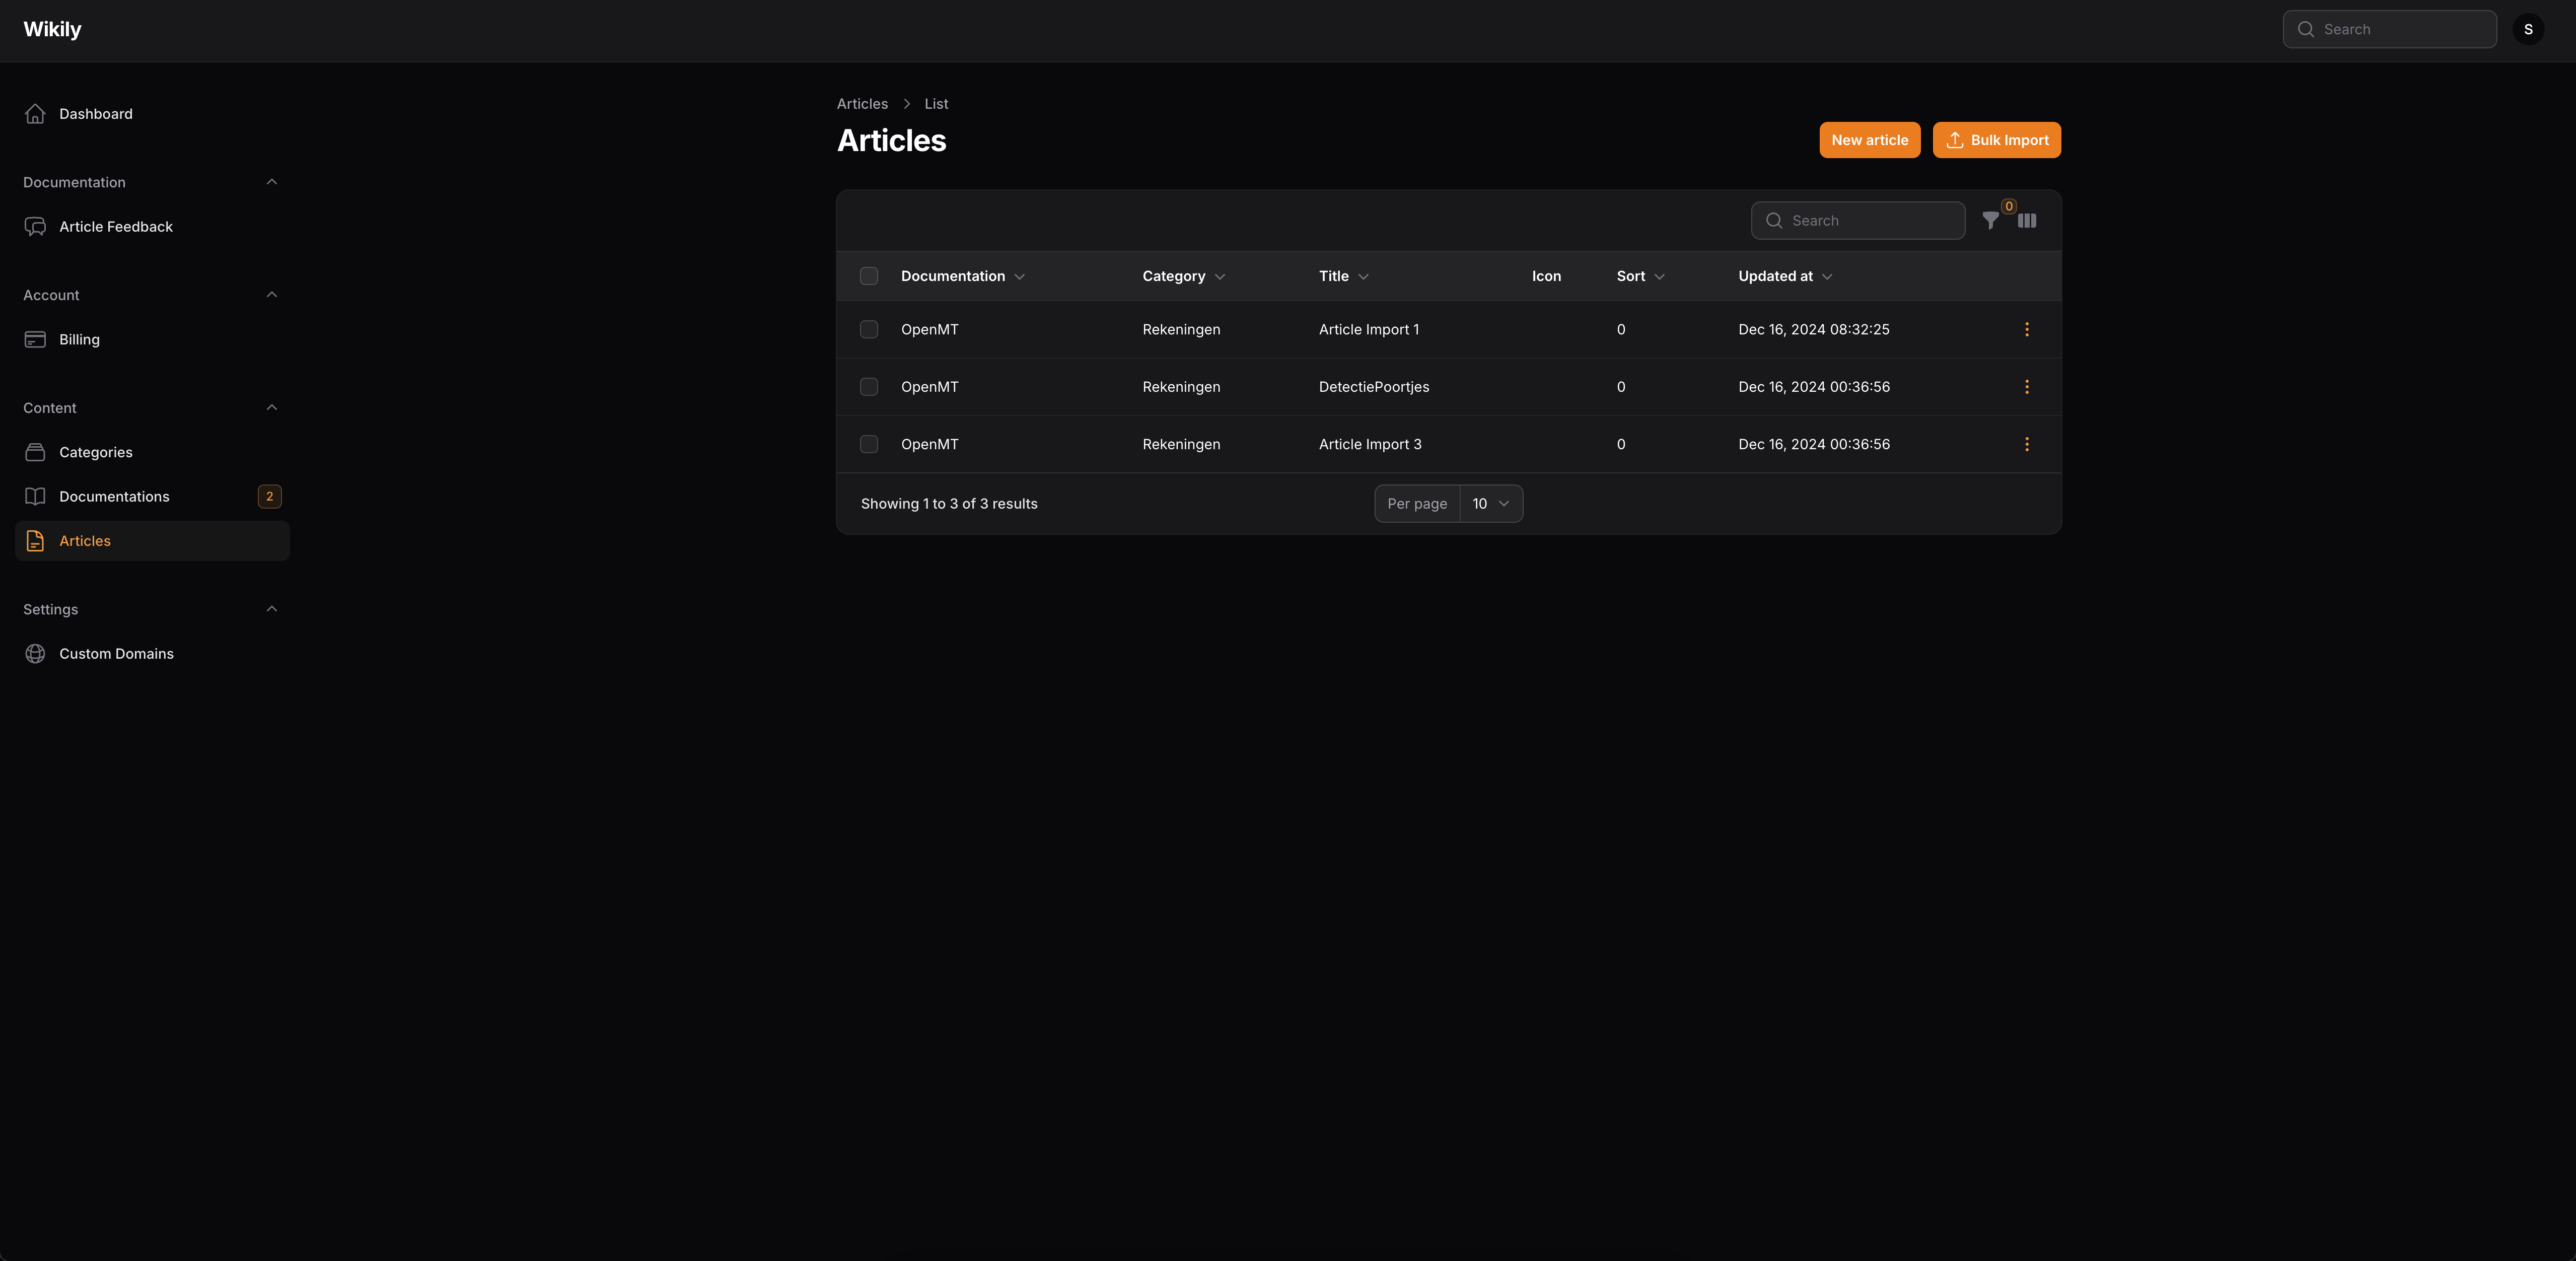Image resolution: width=2576 pixels, height=1261 pixels.
Task: Click the Article Feedback chat icon
Action: coord(35,227)
